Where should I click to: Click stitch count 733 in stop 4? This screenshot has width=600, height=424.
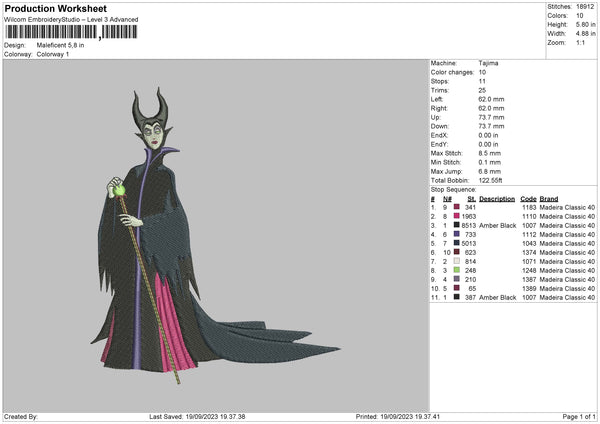point(470,235)
